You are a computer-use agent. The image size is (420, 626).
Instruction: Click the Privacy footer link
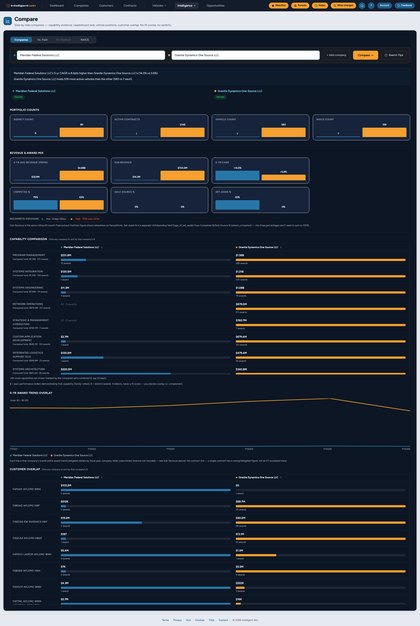coord(177,620)
